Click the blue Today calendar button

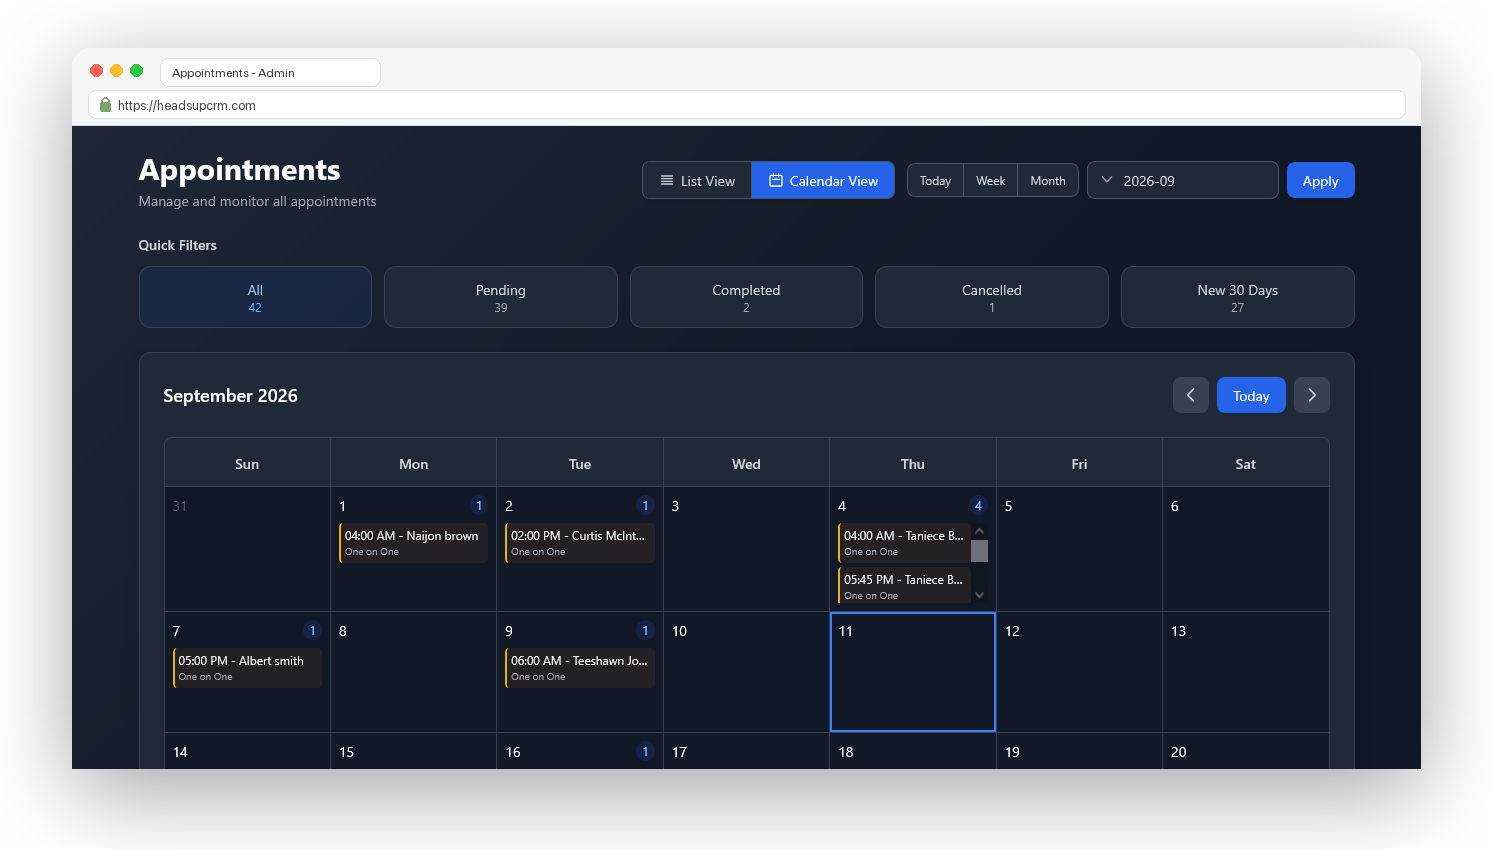coord(1251,396)
